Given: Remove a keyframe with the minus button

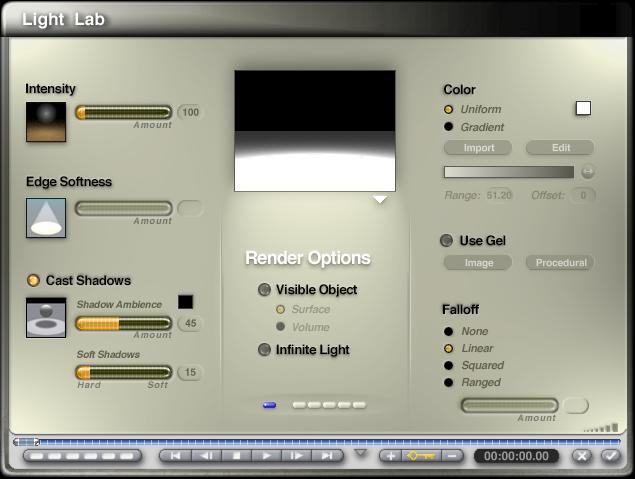Looking at the screenshot, I should point(452,456).
